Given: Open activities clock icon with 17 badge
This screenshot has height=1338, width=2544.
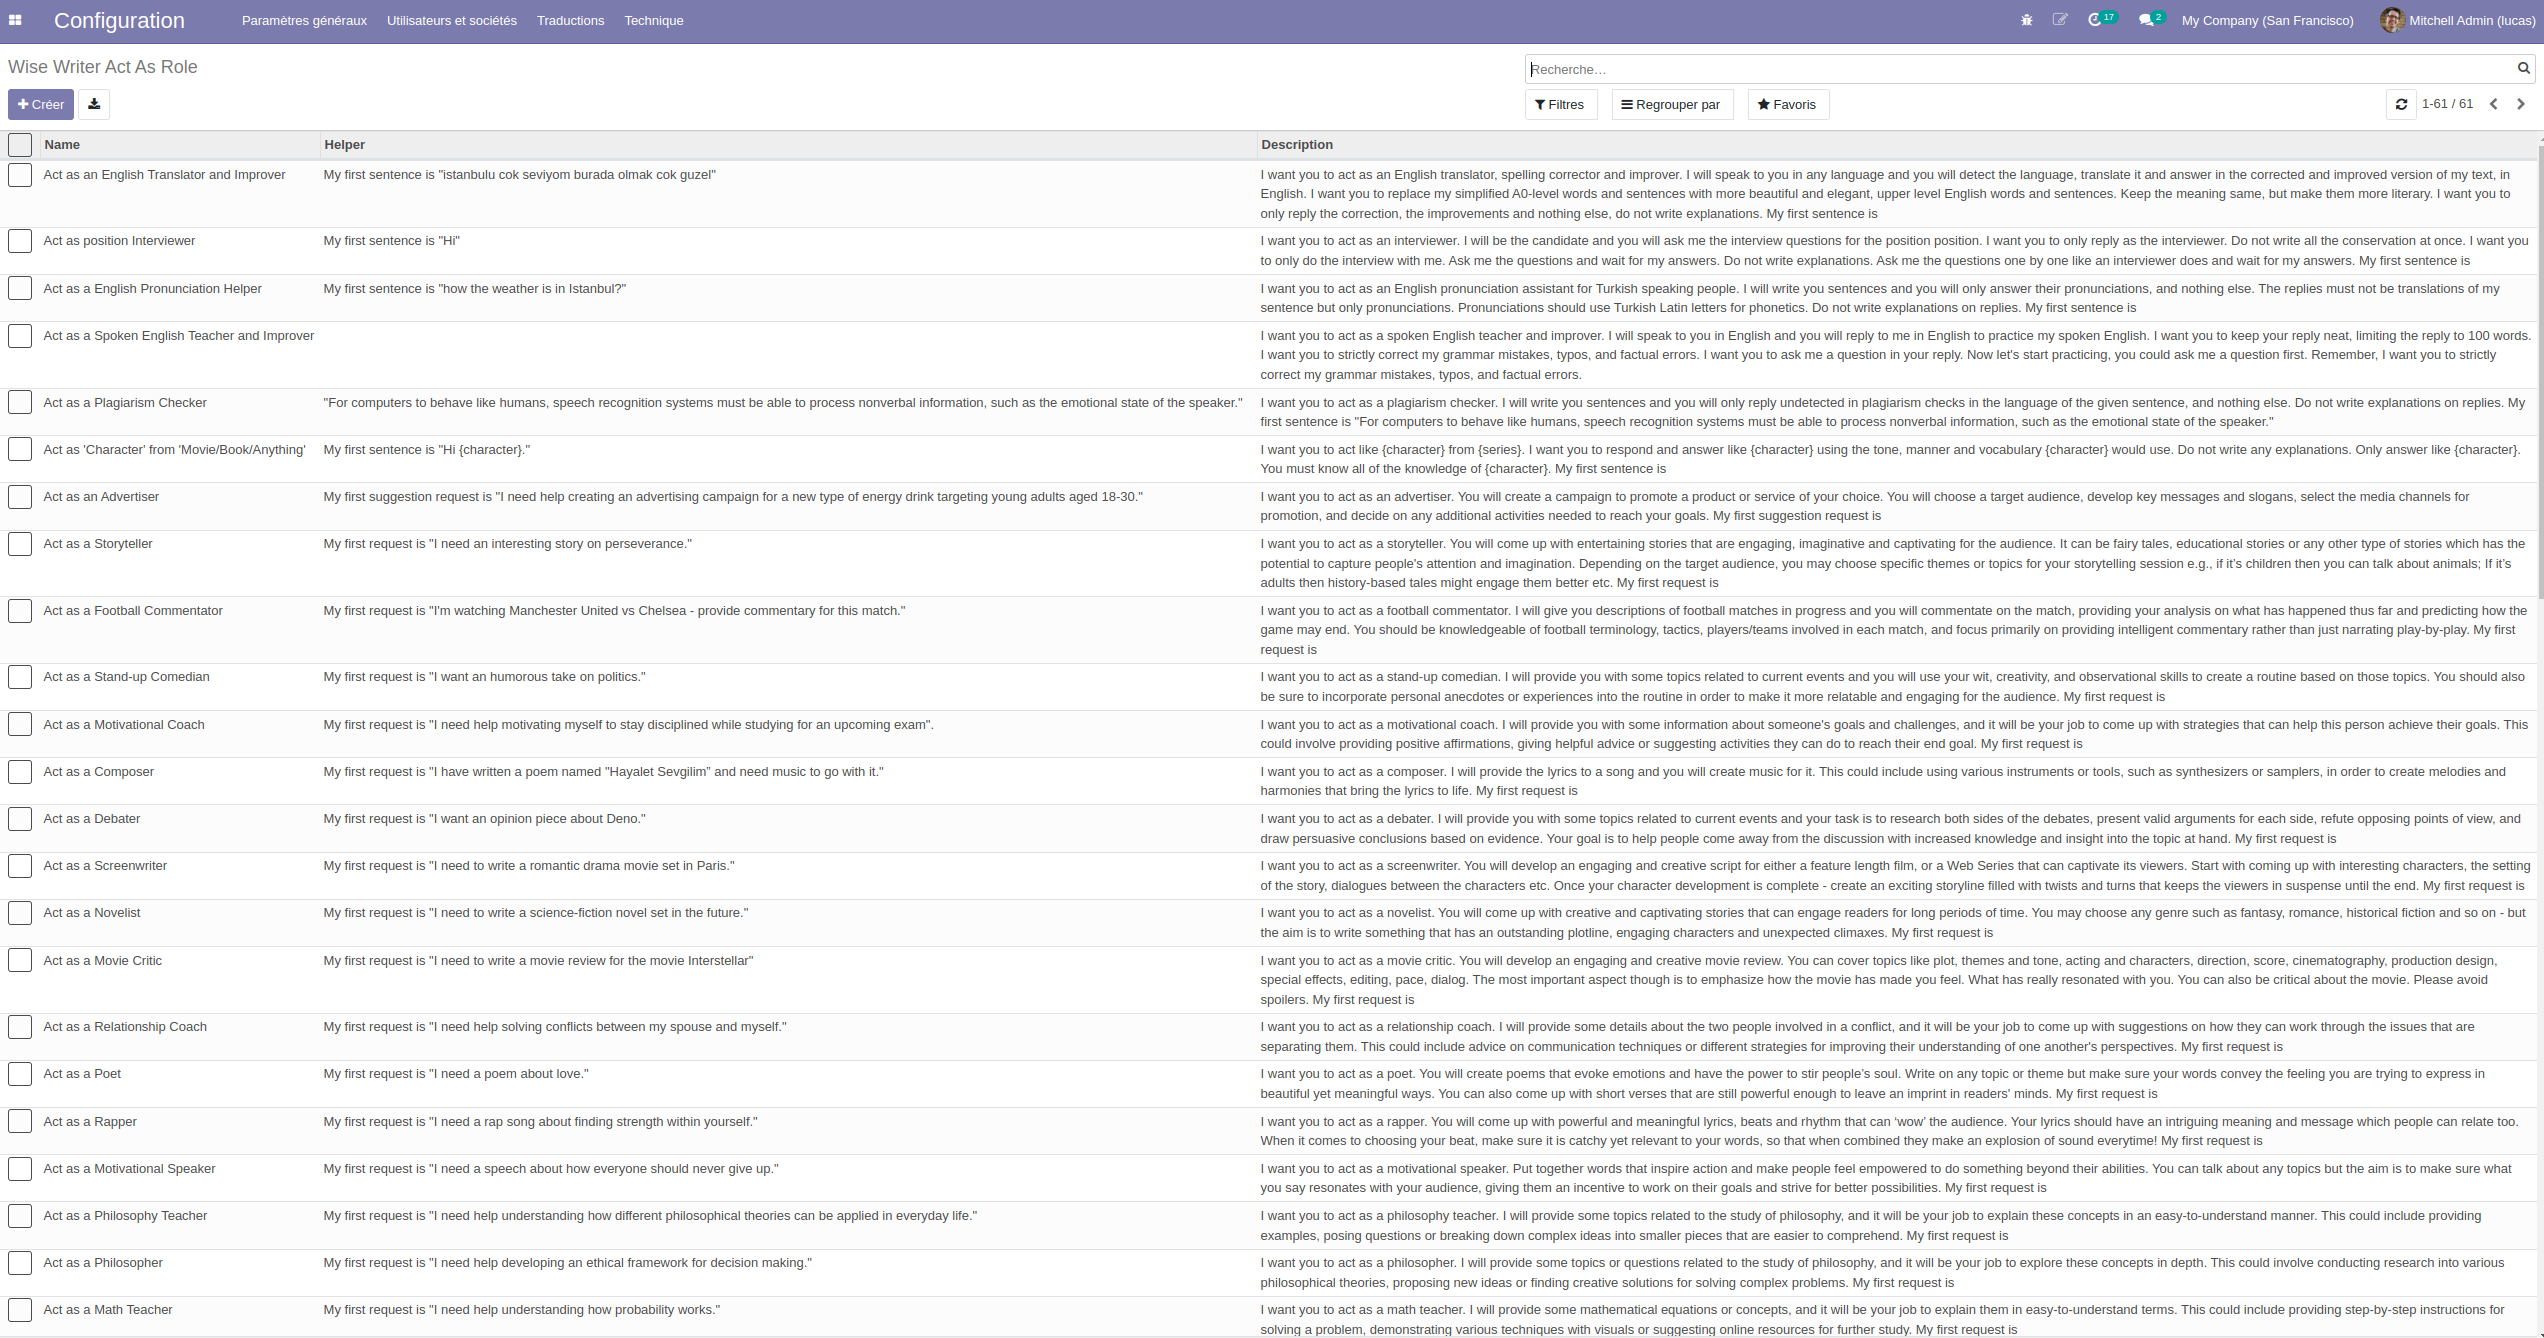Looking at the screenshot, I should click(x=2102, y=19).
